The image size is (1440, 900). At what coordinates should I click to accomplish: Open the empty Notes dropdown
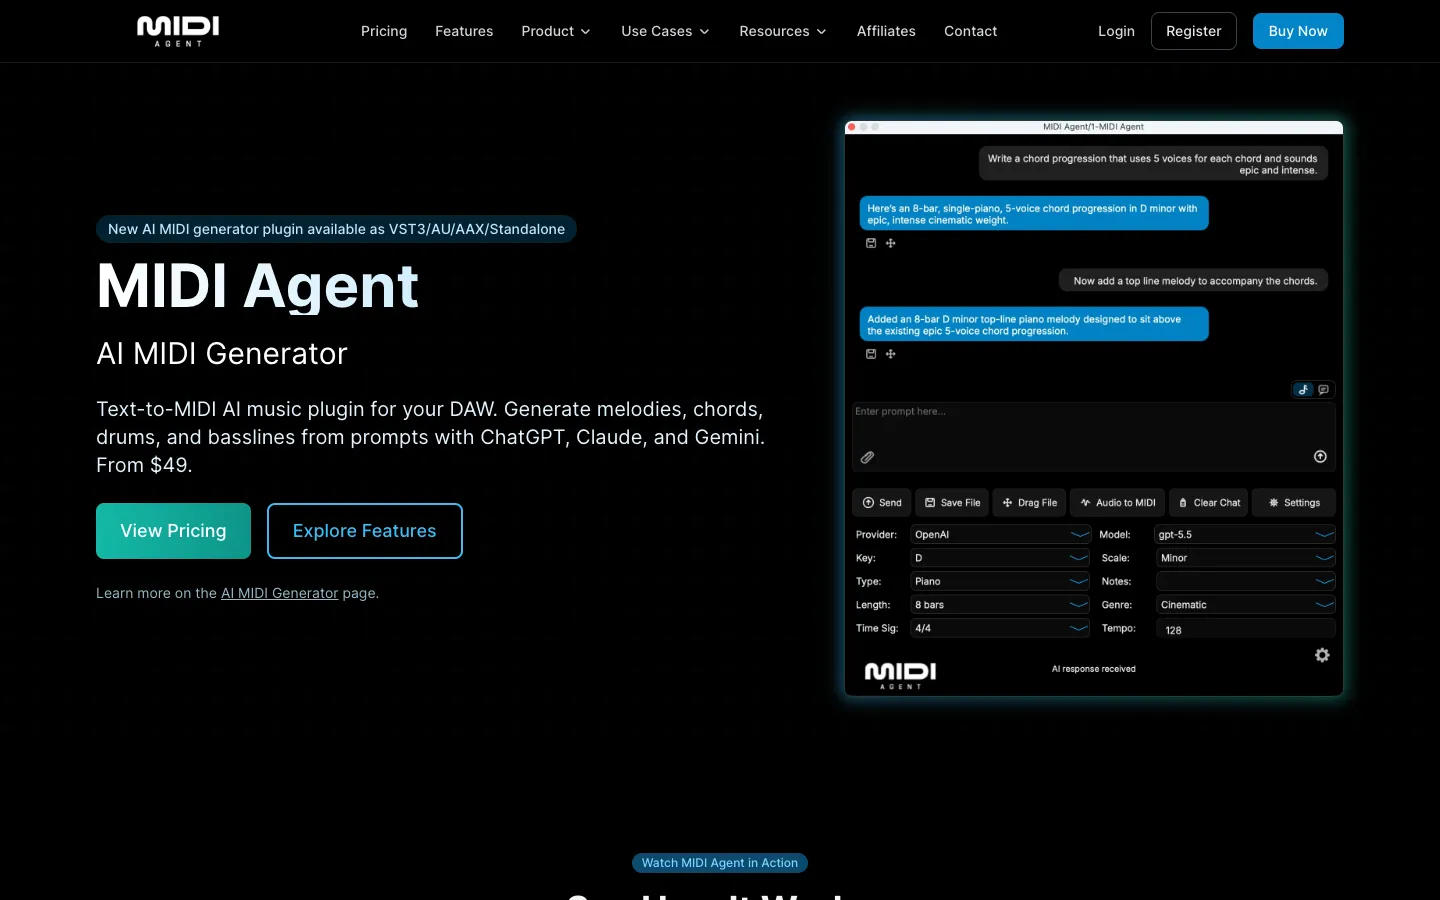click(x=1245, y=581)
